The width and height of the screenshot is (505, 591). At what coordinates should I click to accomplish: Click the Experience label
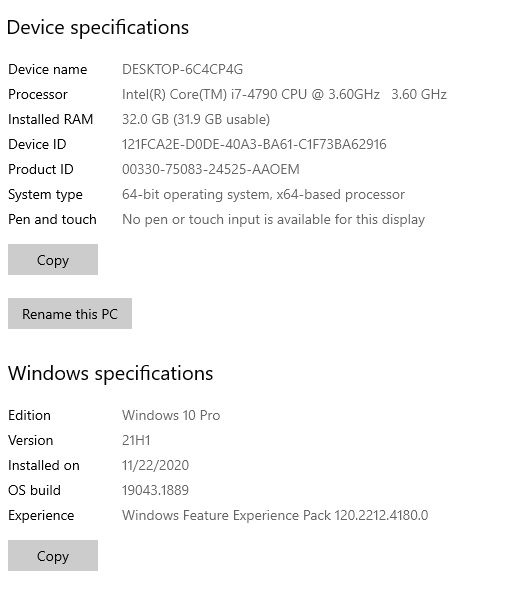click(41, 516)
